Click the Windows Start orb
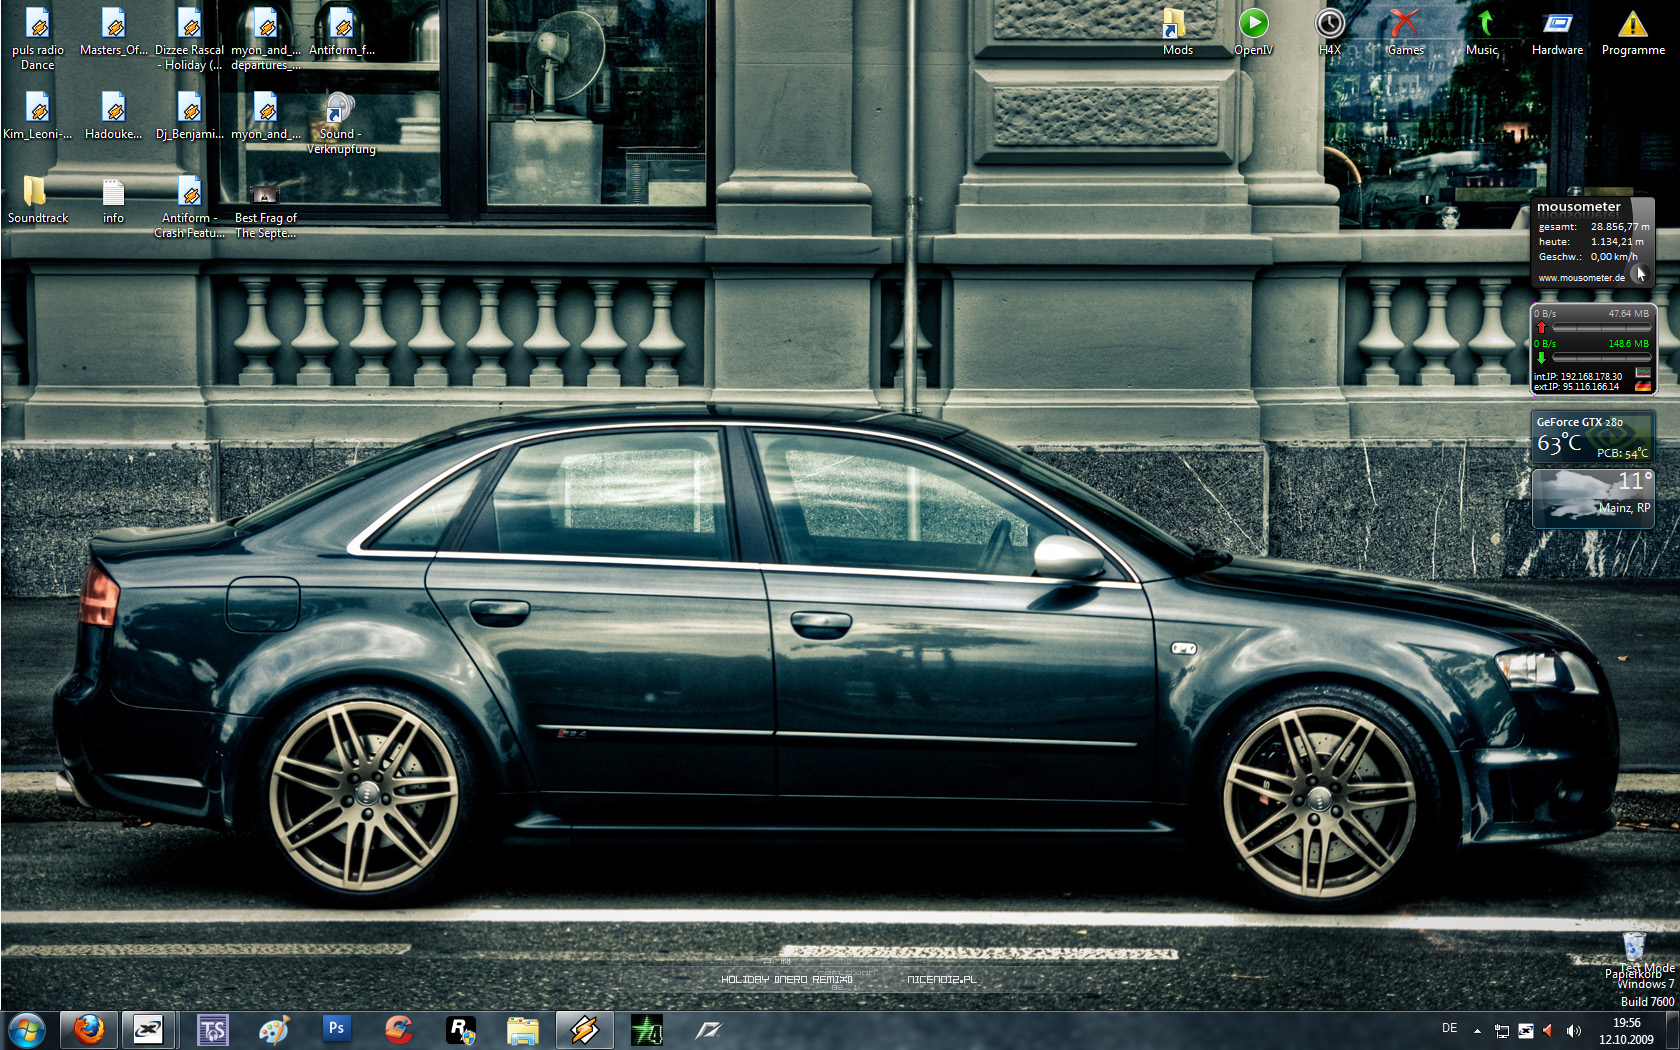Viewport: 1680px width, 1050px height. point(27,1029)
